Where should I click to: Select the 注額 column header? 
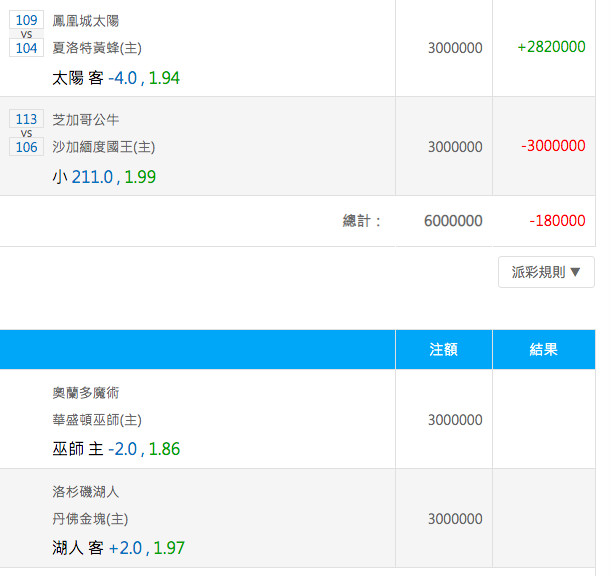click(x=444, y=349)
